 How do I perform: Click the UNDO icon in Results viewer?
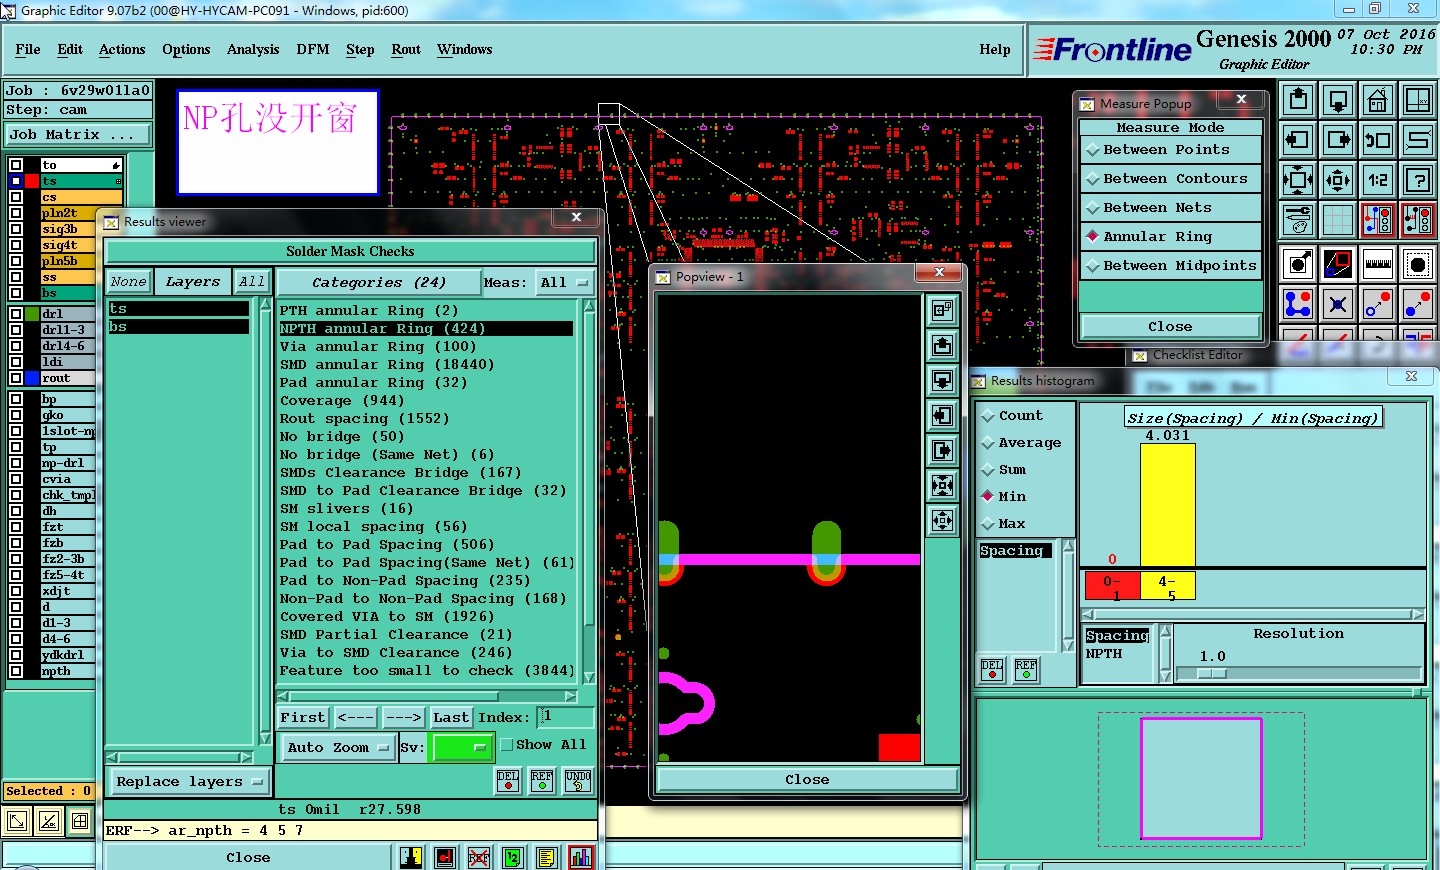click(578, 781)
